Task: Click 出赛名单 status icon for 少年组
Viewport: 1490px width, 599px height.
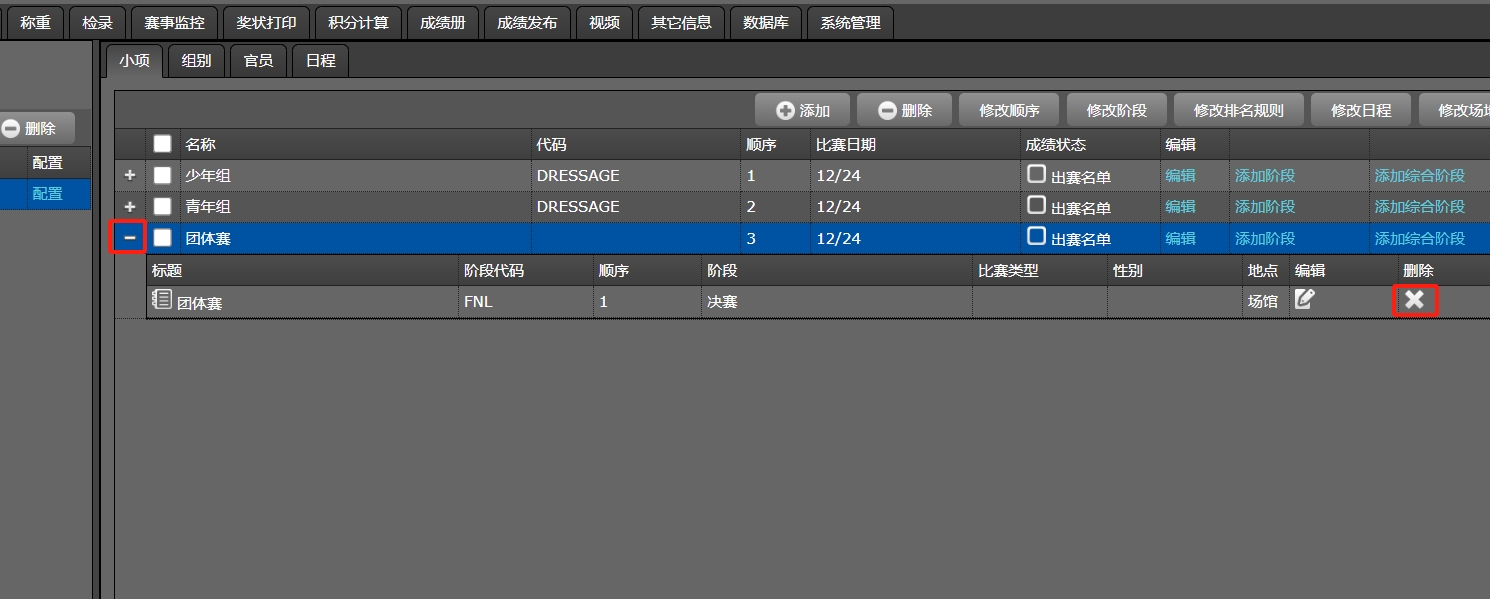Action: pyautogui.click(x=1037, y=174)
